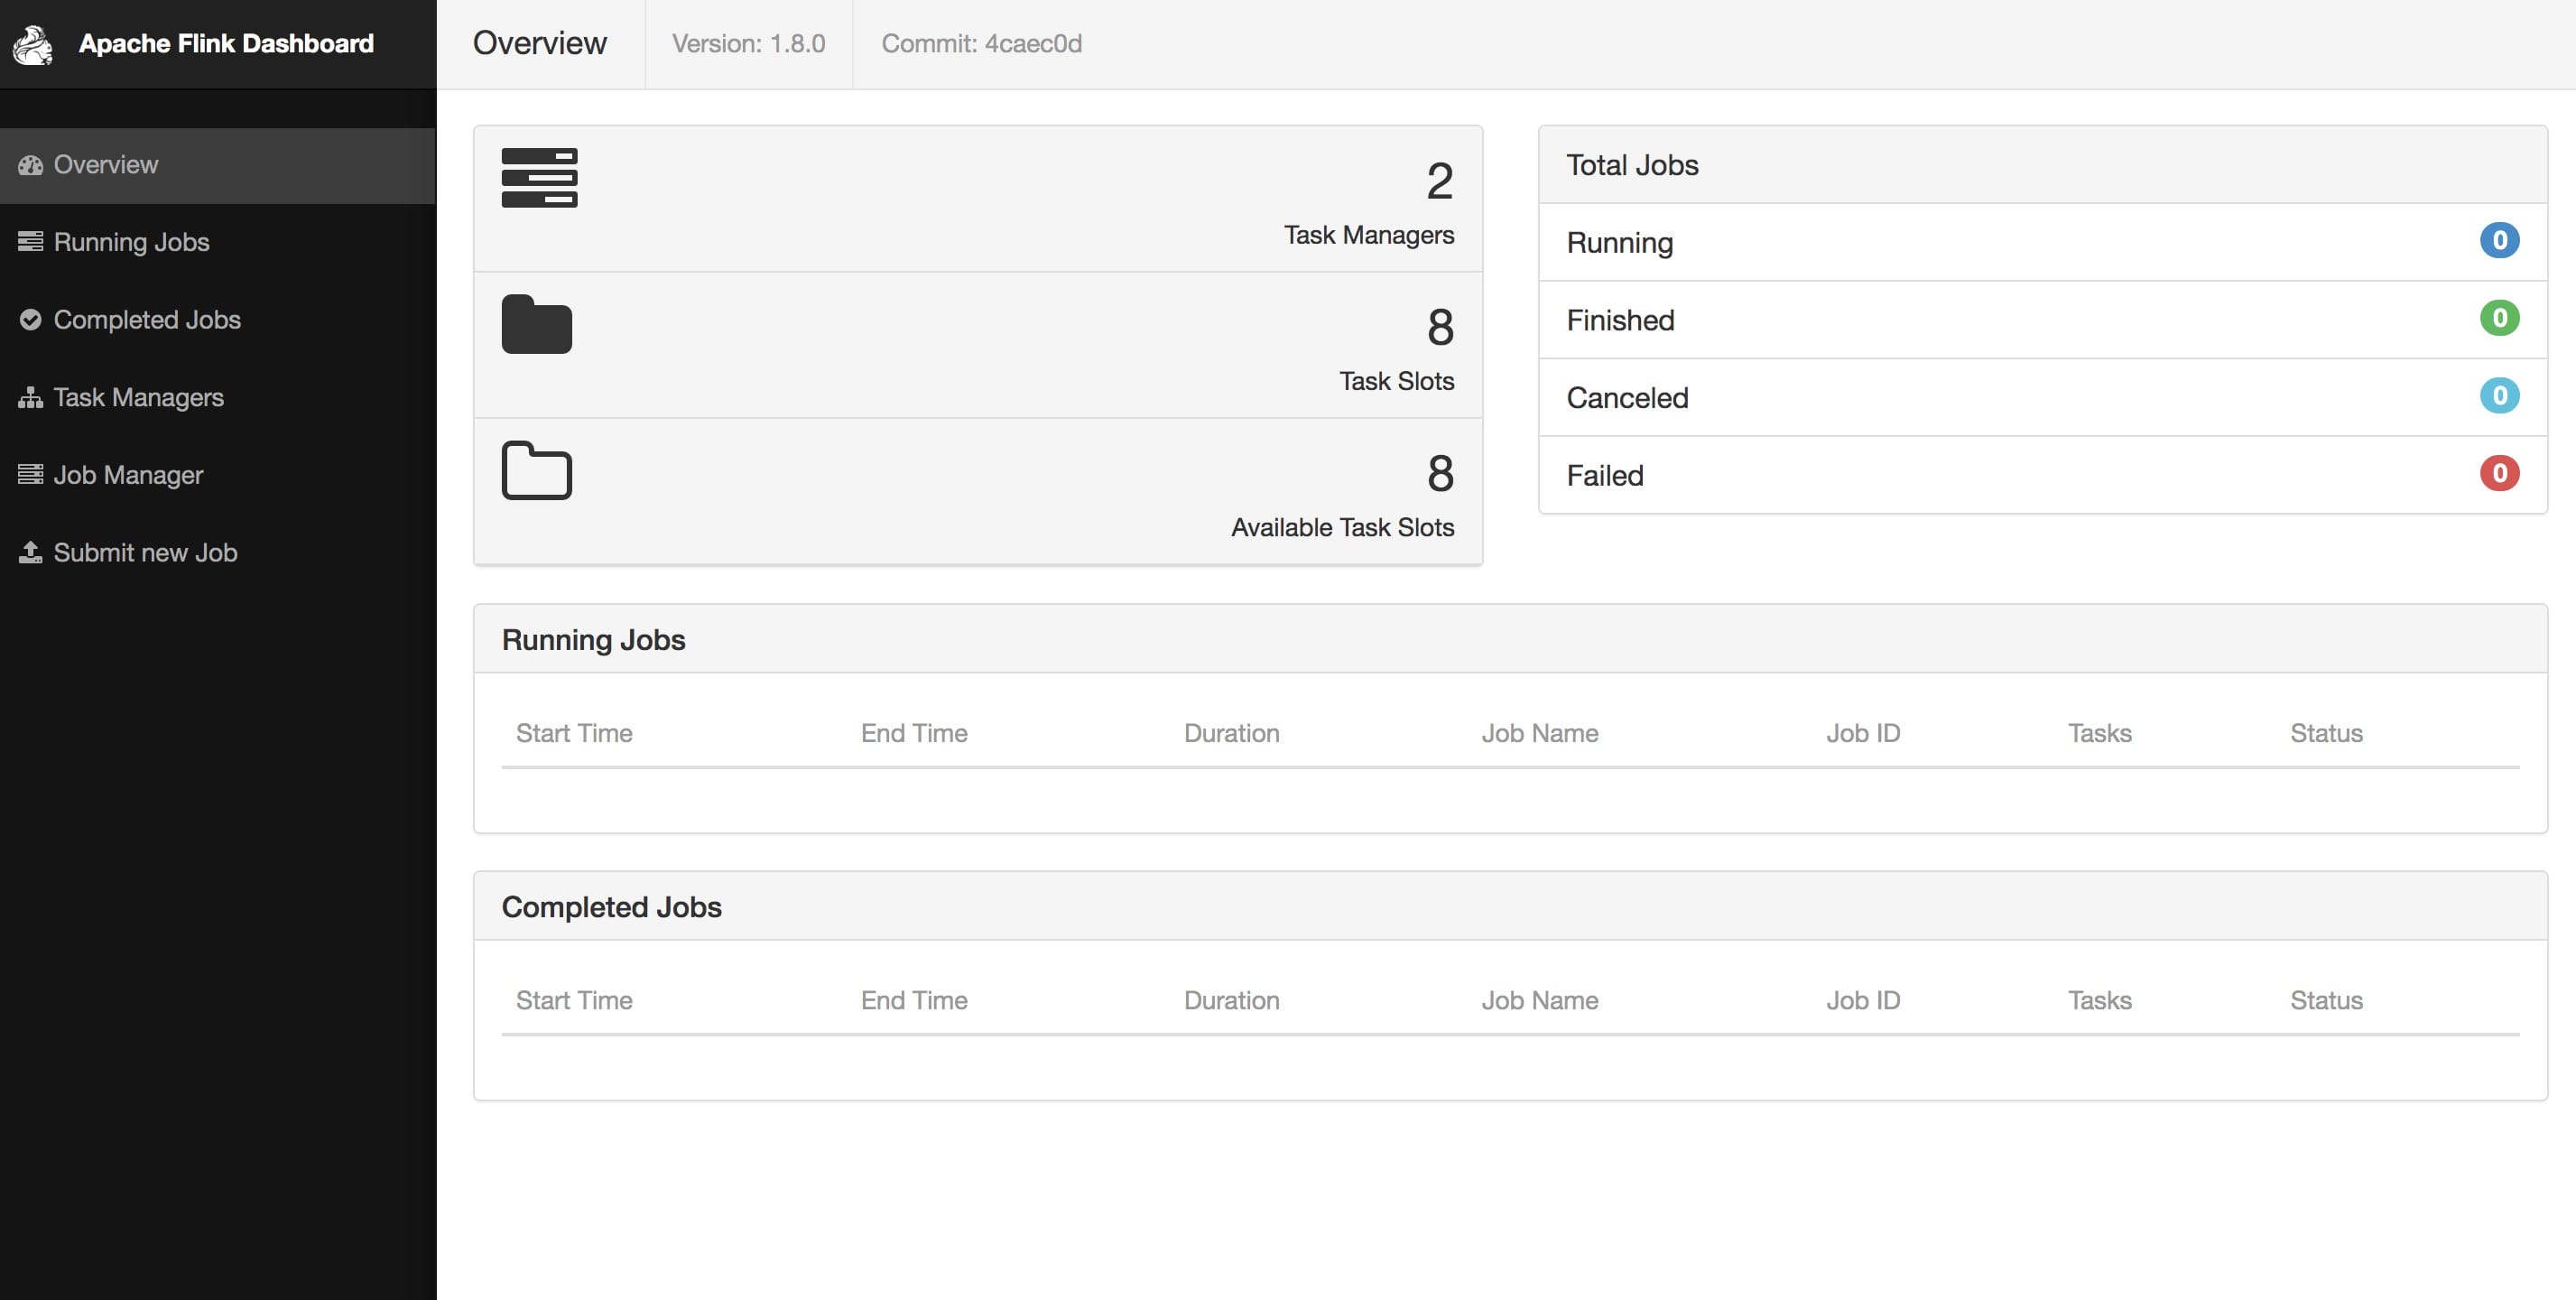
Task: Select Submit new Job in the sidebar
Action: click(218, 553)
